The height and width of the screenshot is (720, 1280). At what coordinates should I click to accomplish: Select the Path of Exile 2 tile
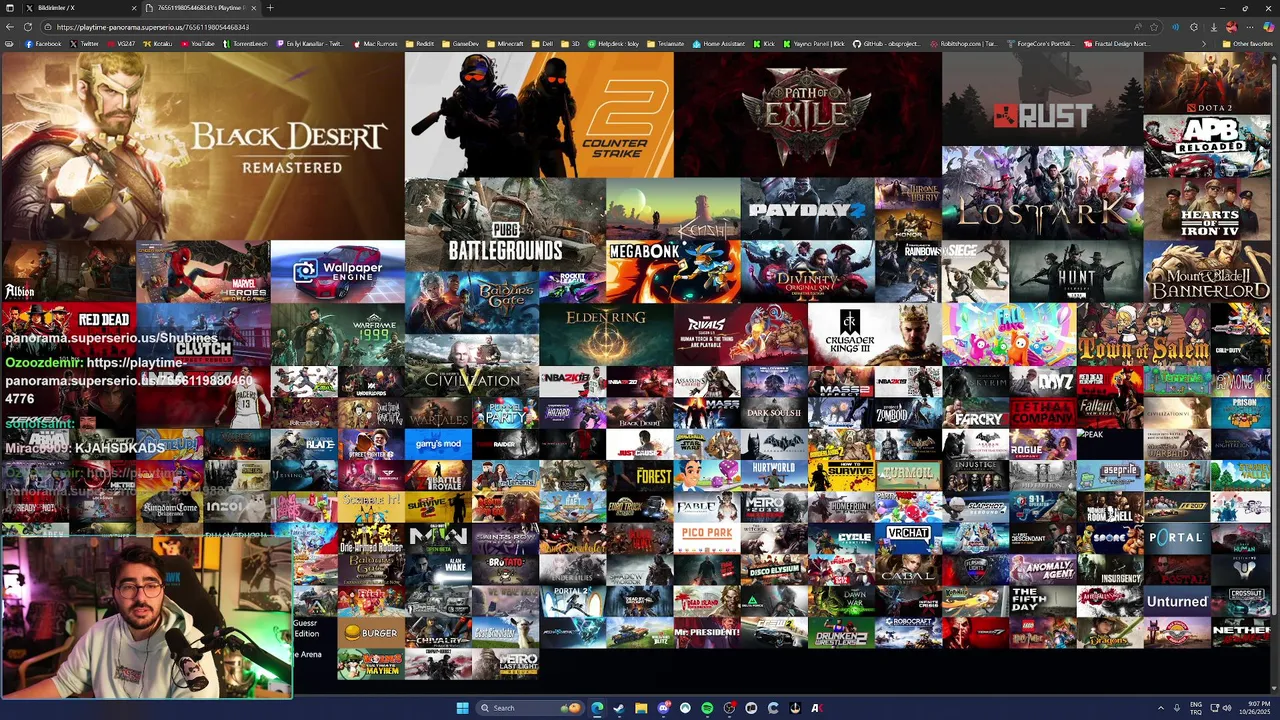click(x=807, y=114)
